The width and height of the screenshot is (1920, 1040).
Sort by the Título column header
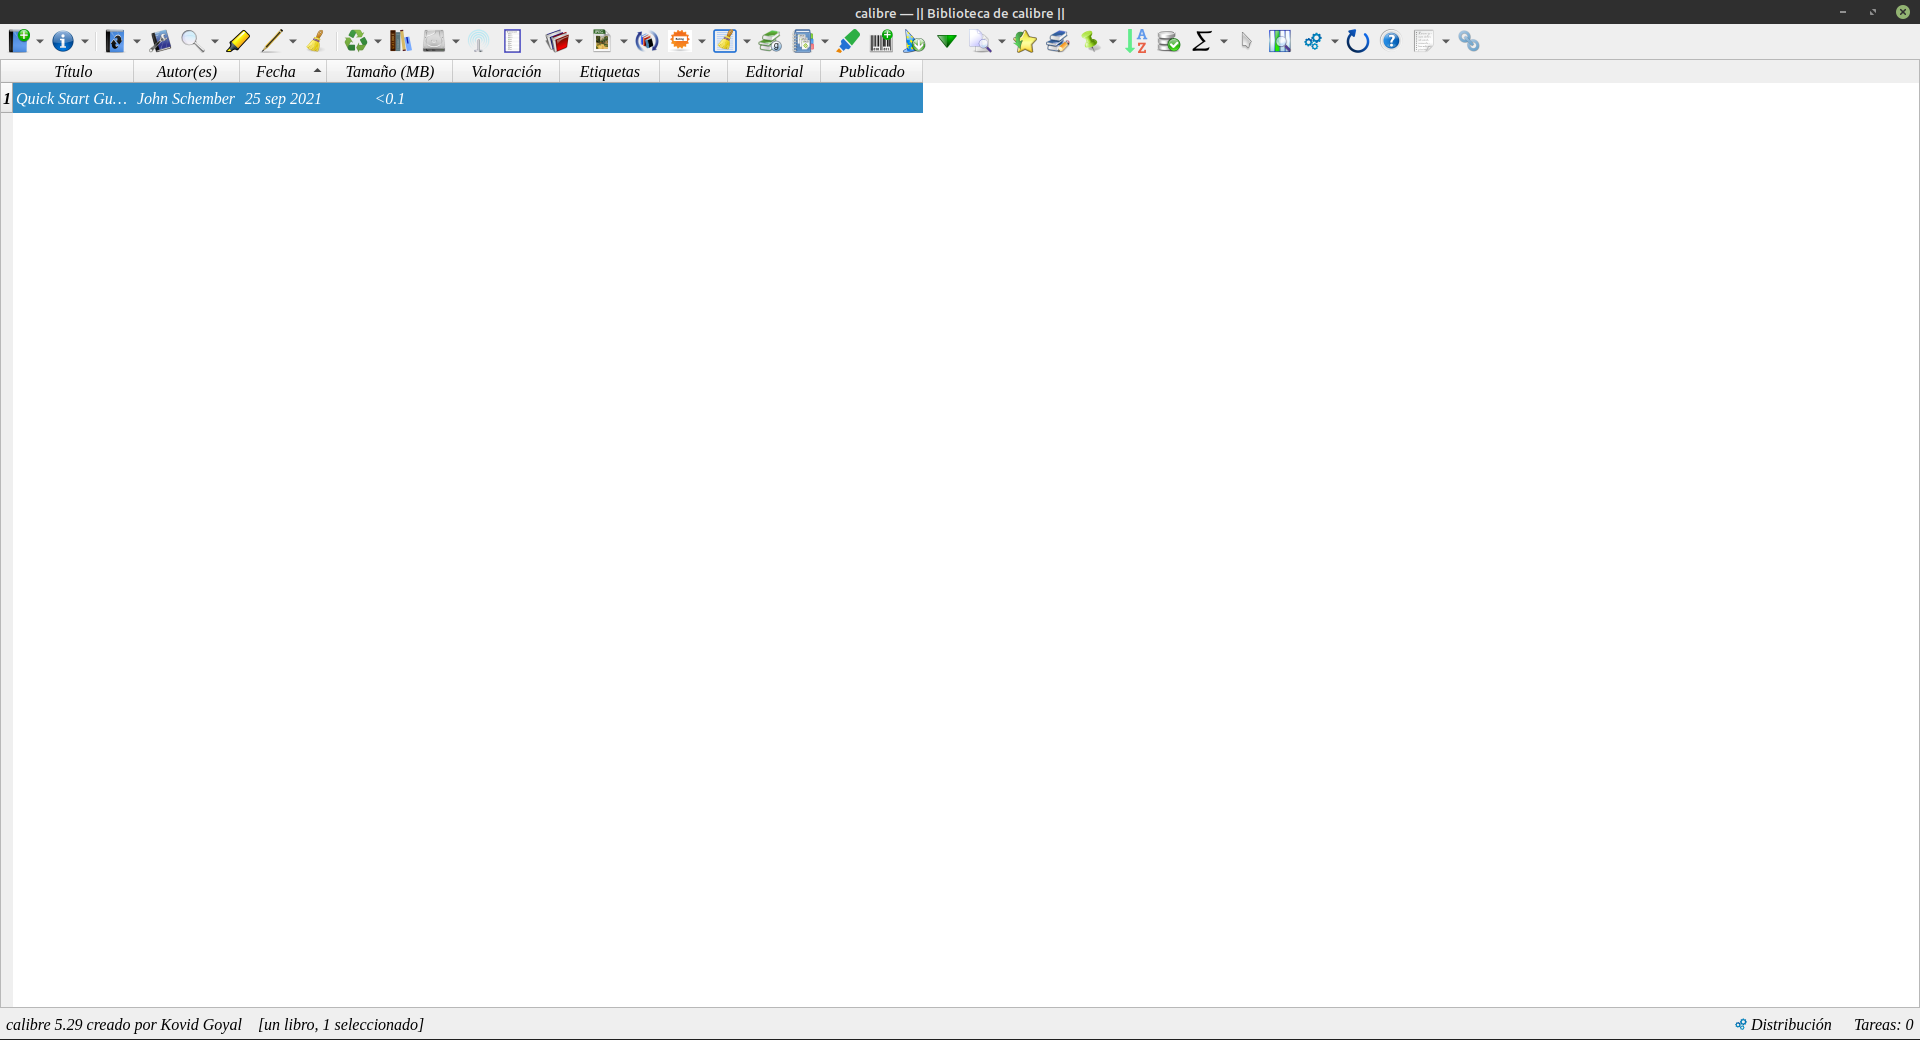(73, 72)
